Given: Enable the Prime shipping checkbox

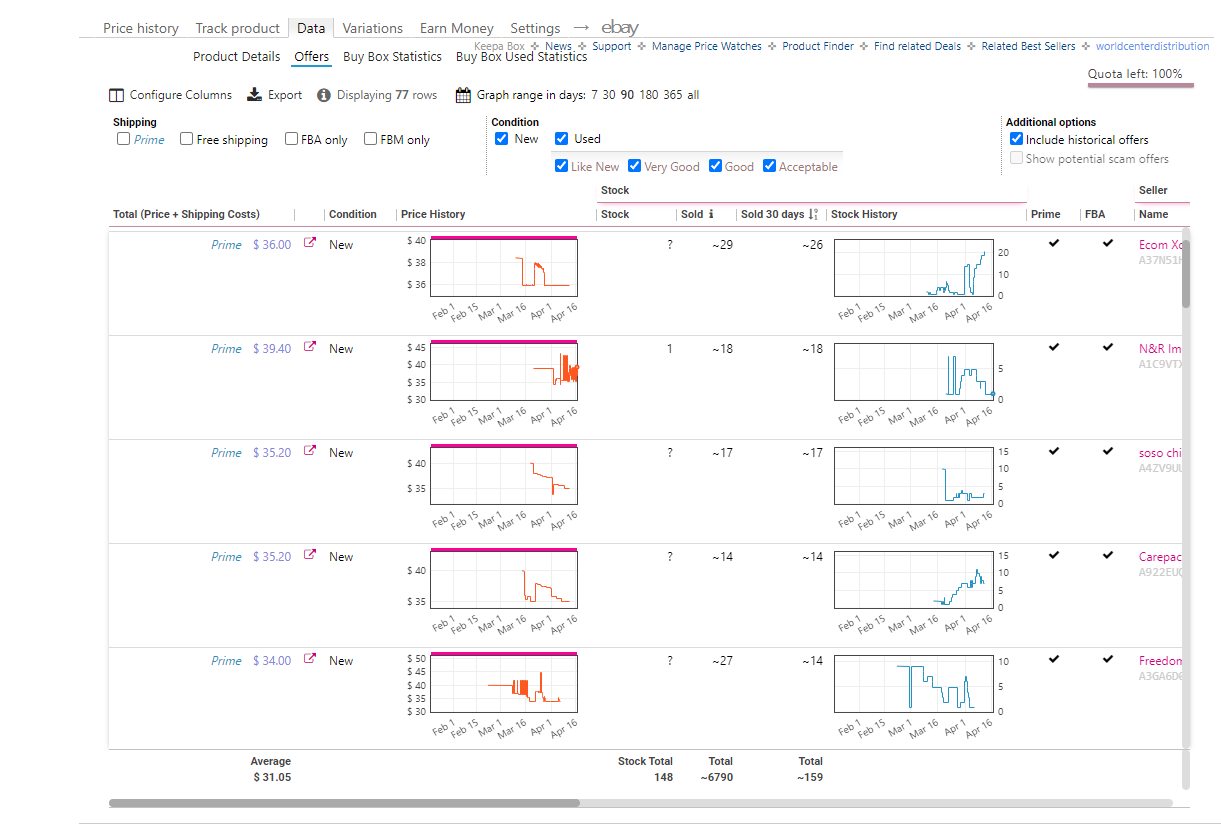Looking at the screenshot, I should click(124, 139).
